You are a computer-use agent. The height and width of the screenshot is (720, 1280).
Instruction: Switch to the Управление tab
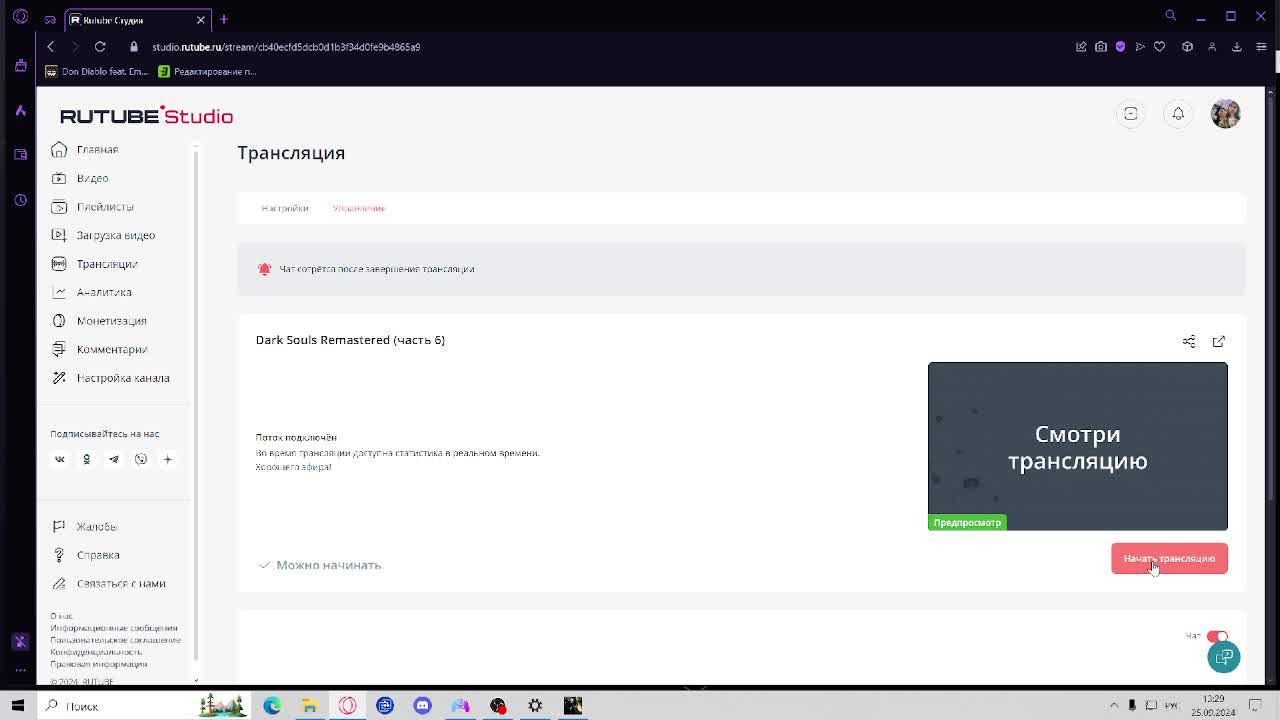359,208
